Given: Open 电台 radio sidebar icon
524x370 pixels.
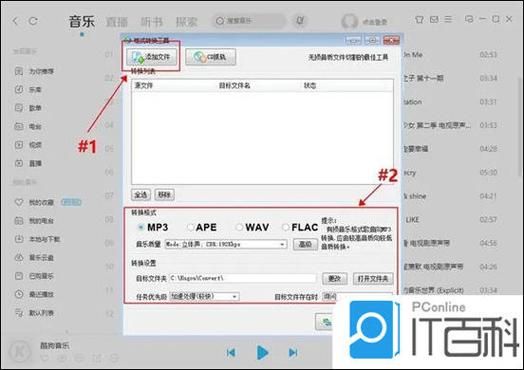Looking at the screenshot, I should click(19, 126).
